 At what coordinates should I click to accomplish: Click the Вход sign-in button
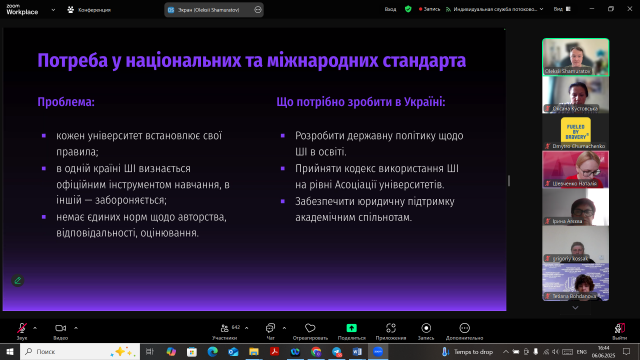390,9
